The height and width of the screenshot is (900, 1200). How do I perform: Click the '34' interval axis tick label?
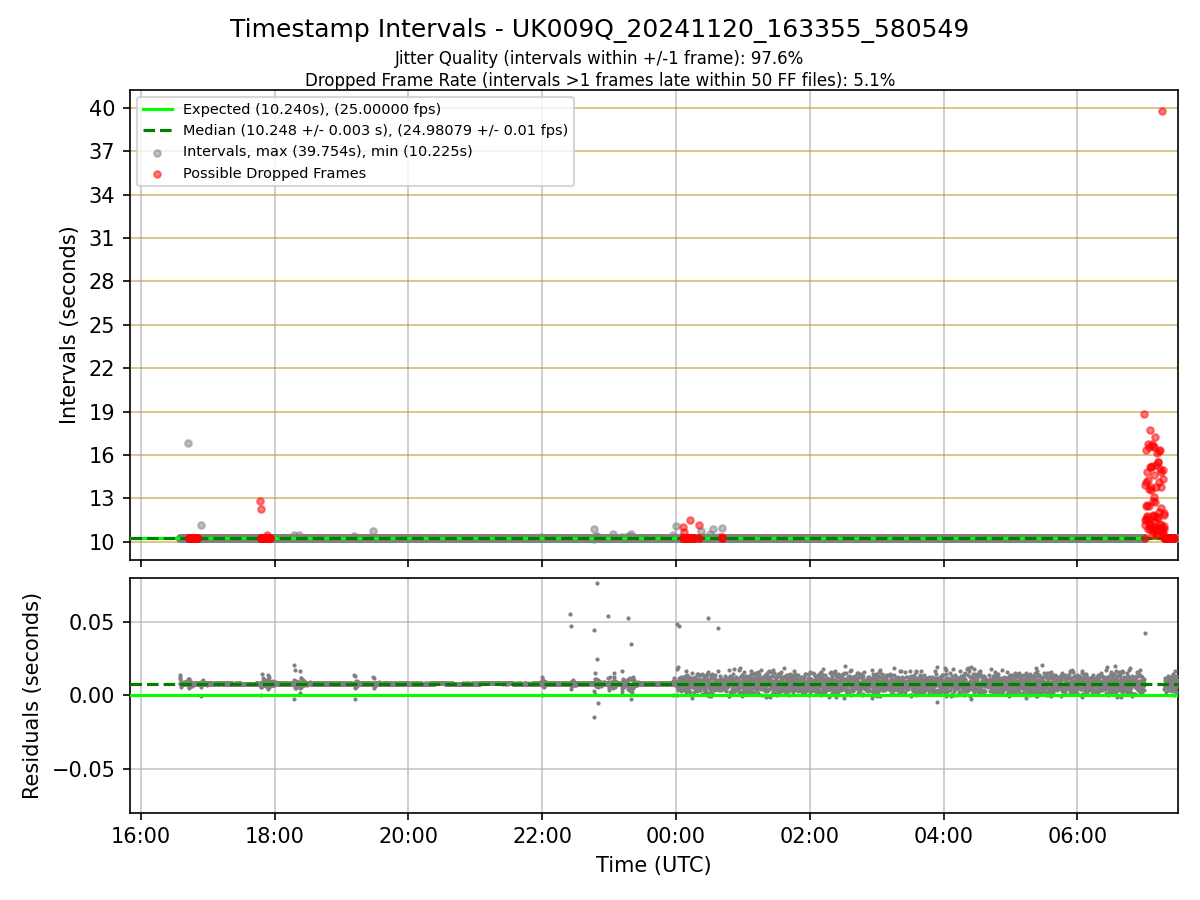(x=104, y=195)
